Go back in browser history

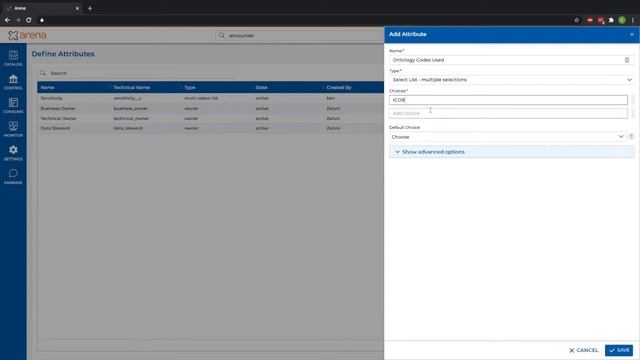click(x=7, y=20)
